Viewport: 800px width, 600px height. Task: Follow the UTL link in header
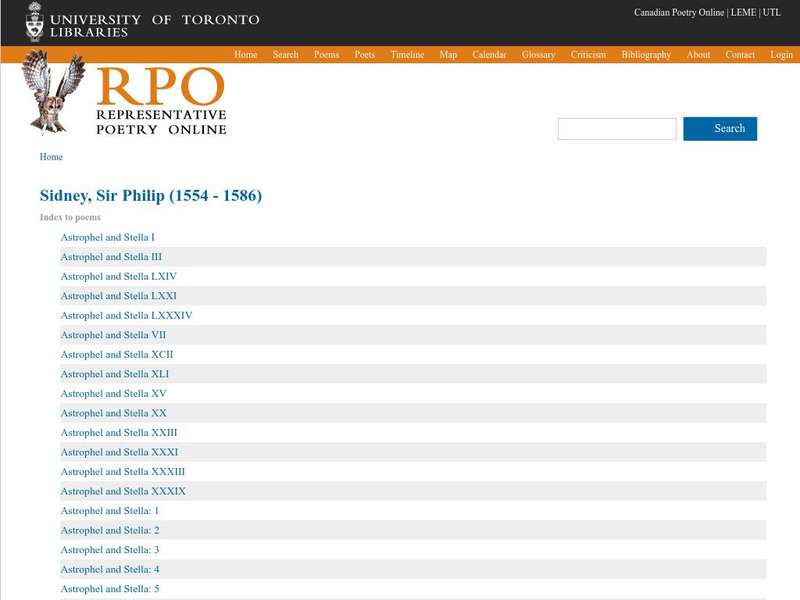(771, 12)
